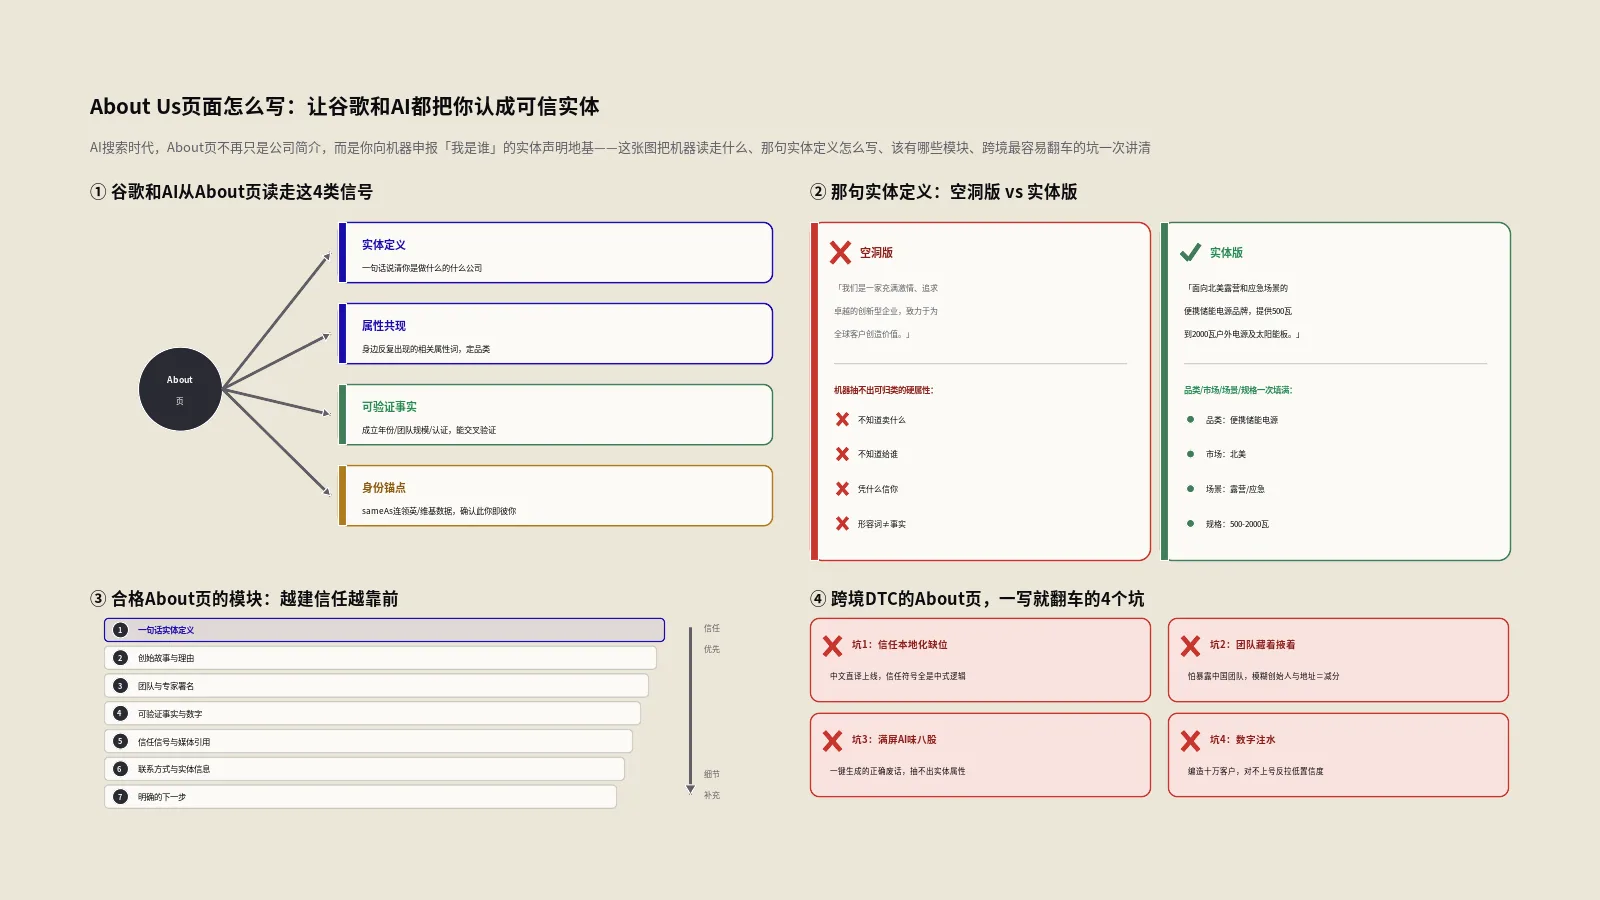This screenshot has width=1600, height=900.
Task: Click the 空洞版 label
Action: [x=876, y=253]
